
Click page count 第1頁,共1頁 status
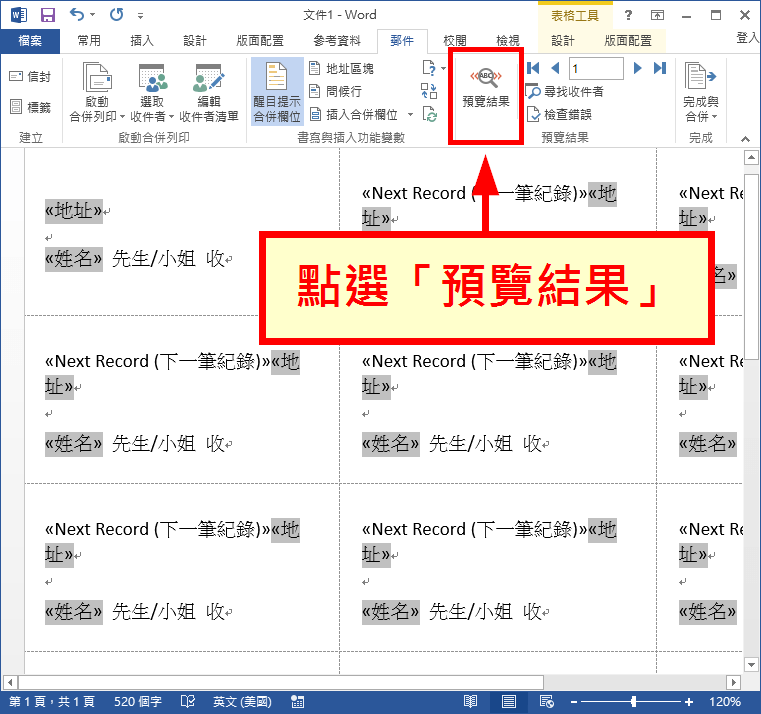(52, 701)
